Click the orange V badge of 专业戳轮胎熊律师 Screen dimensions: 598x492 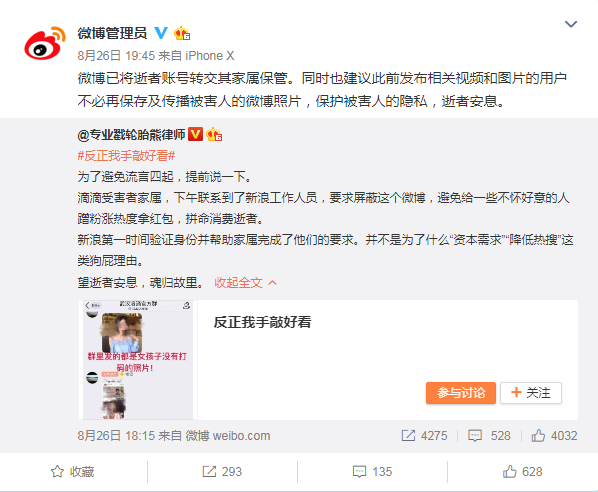195,134
